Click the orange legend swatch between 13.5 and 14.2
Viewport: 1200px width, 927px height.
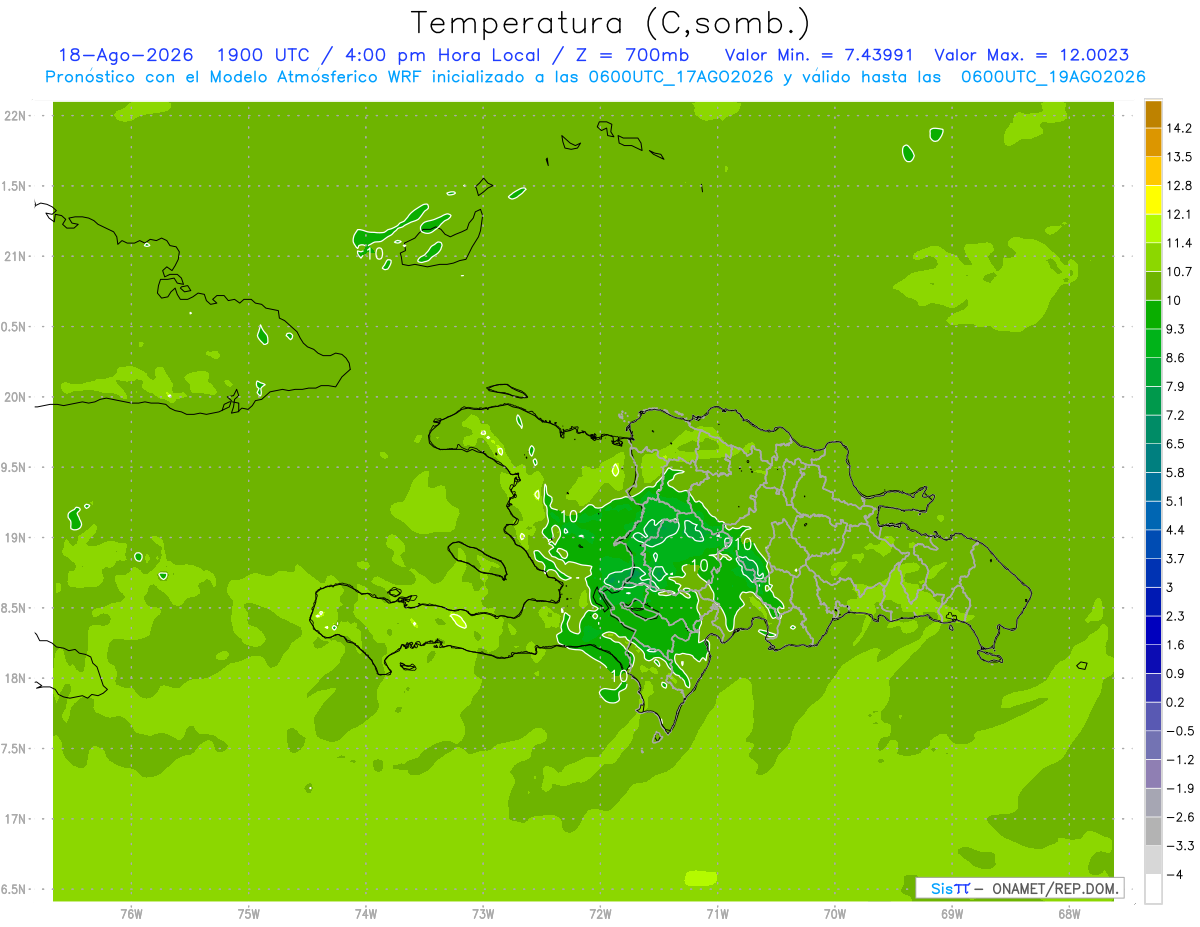(x=1153, y=142)
